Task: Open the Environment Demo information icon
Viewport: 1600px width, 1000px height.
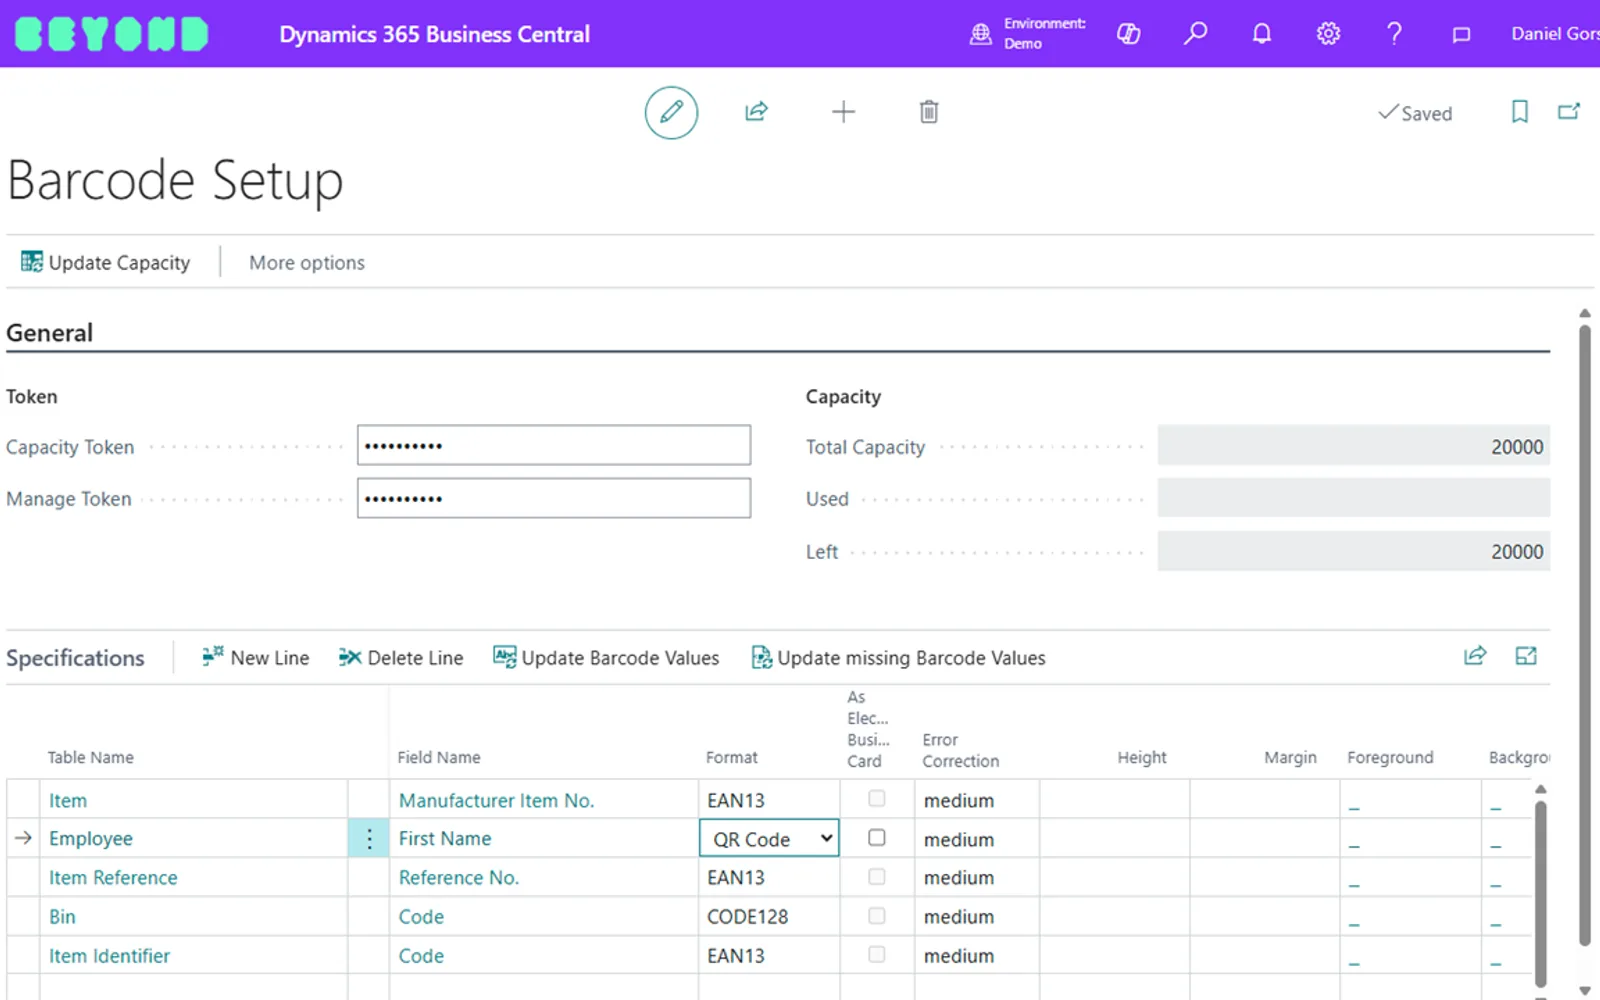Action: click(981, 34)
